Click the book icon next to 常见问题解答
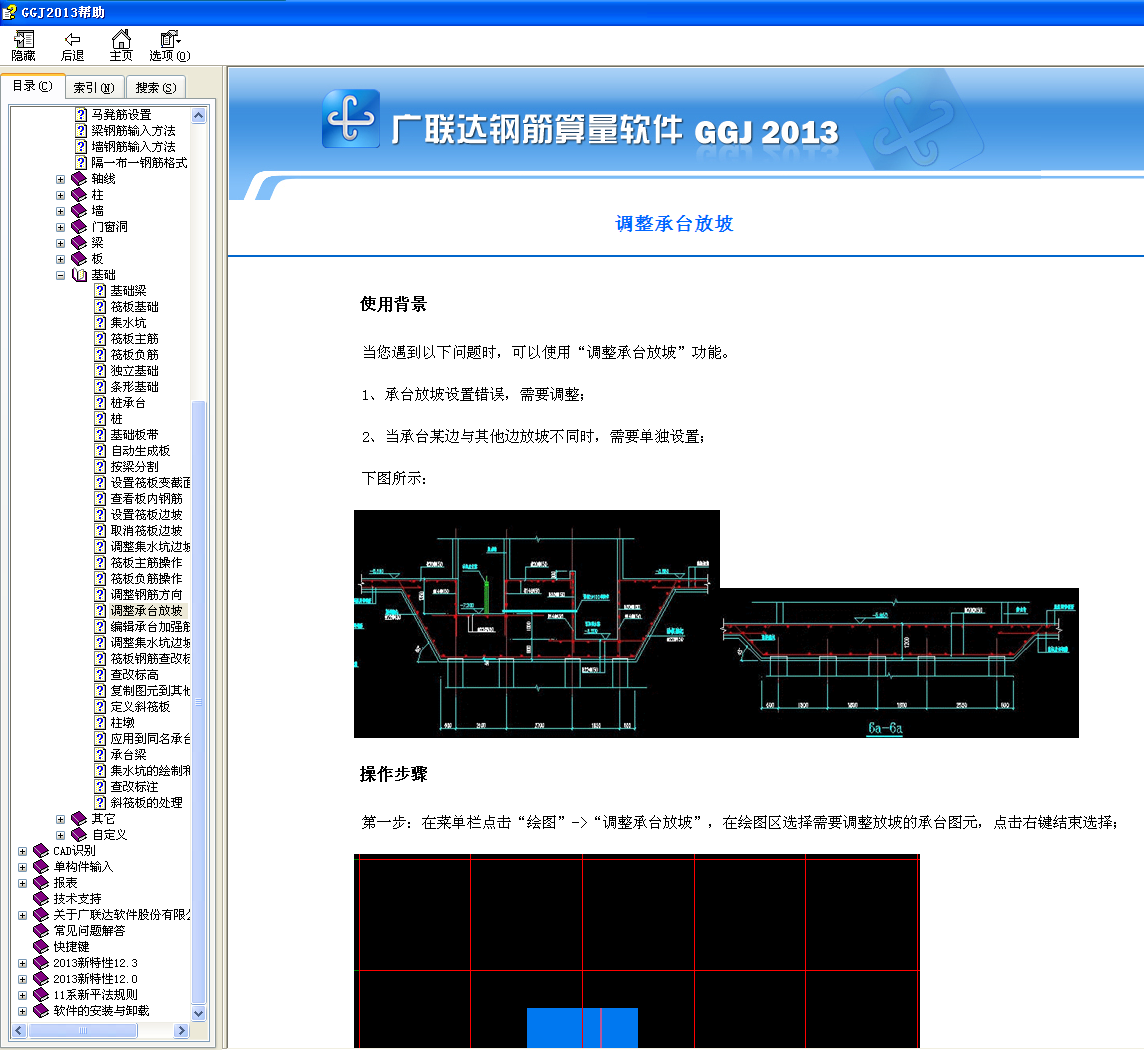1144x1050 pixels. (42, 931)
